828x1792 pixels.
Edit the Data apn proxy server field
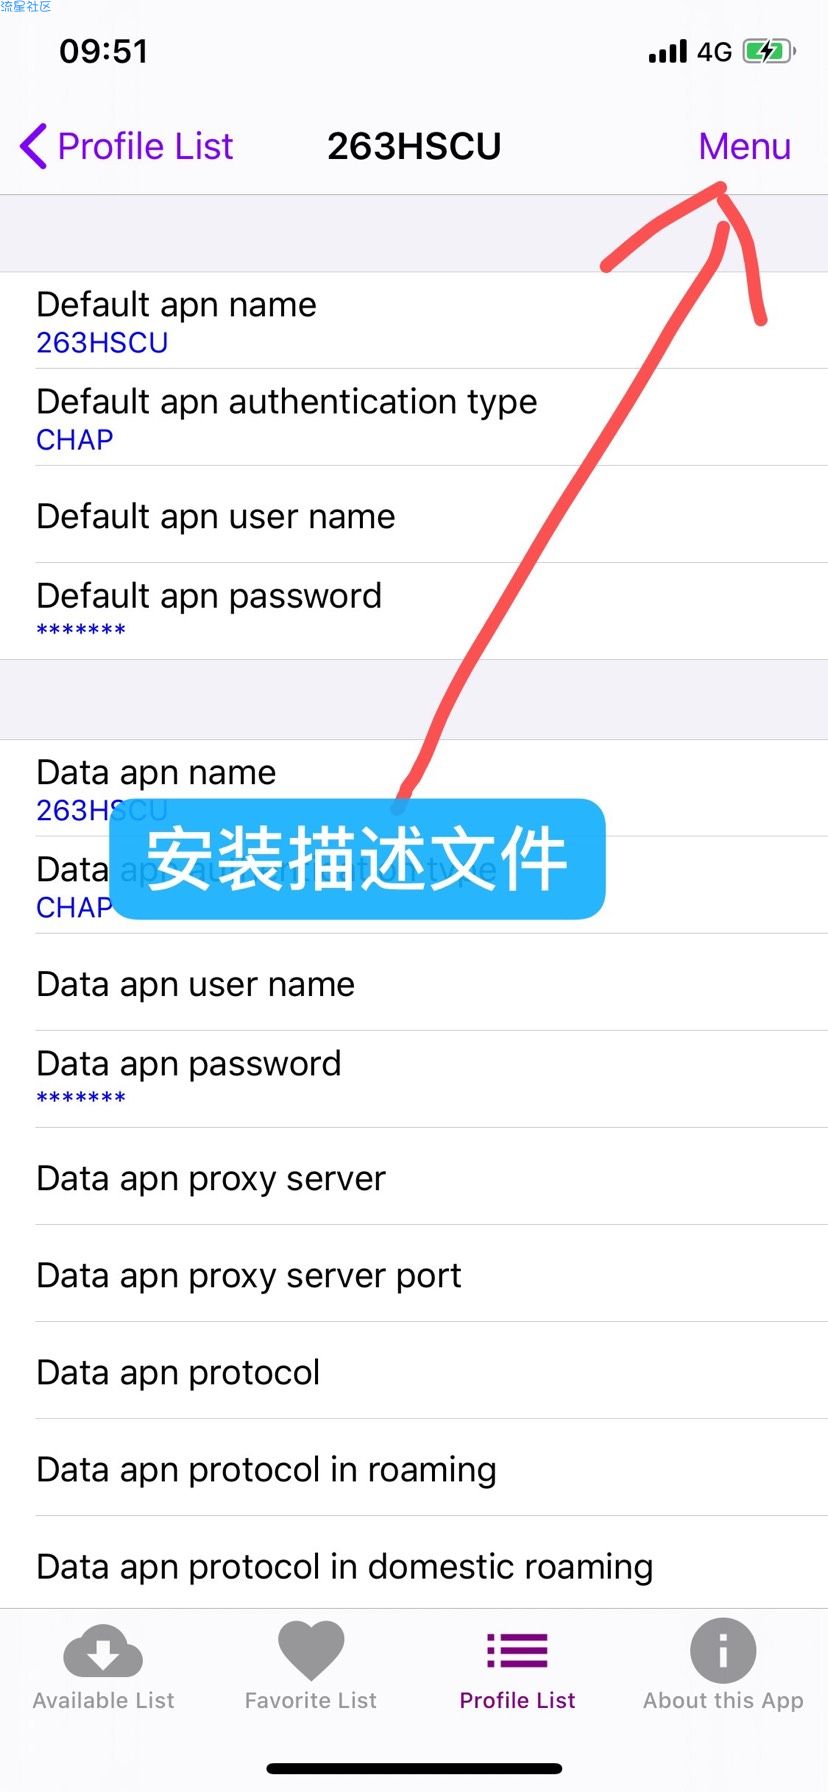414,1177
